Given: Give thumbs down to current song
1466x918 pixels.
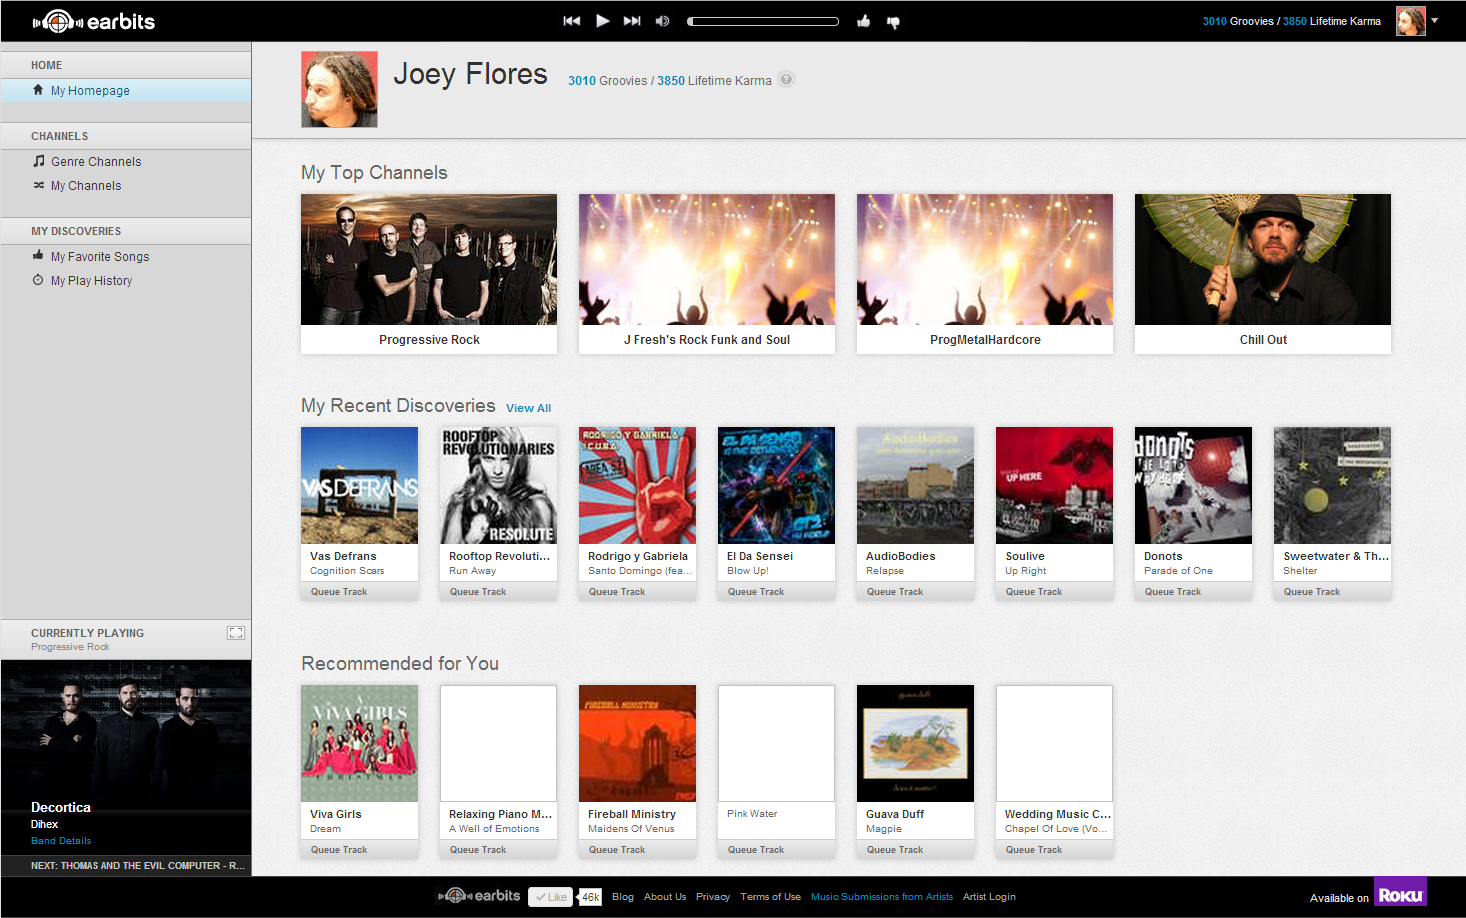Looking at the screenshot, I should point(893,22).
